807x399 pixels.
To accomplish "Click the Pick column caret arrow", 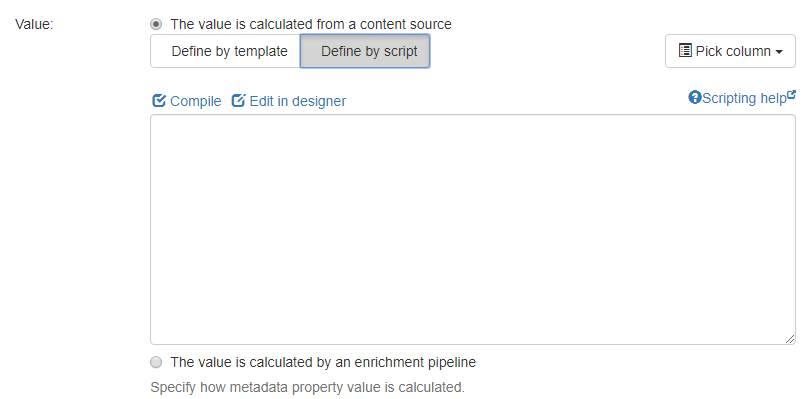I will (779, 52).
